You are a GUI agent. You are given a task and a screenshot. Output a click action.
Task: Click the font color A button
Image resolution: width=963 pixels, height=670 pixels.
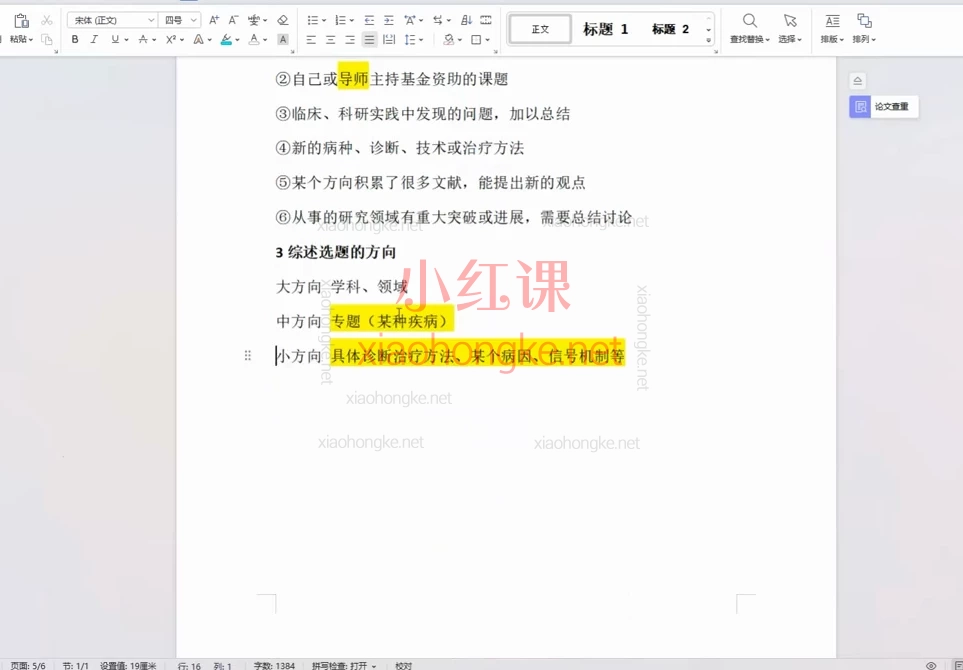[x=254, y=39]
